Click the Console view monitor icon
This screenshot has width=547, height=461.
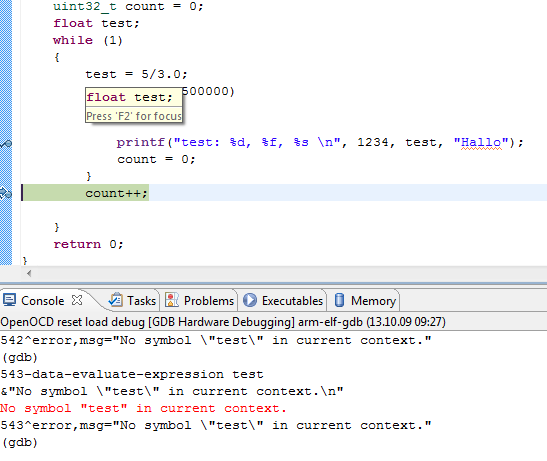9,300
